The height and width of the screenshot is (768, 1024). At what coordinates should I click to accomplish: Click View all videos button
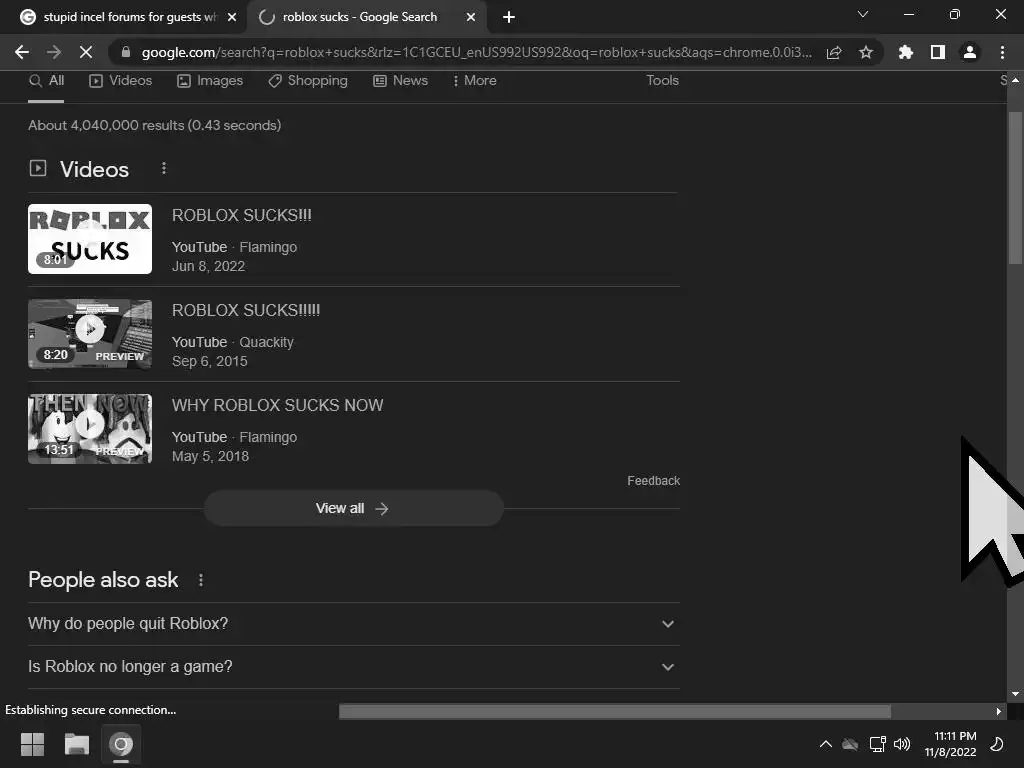coord(353,508)
